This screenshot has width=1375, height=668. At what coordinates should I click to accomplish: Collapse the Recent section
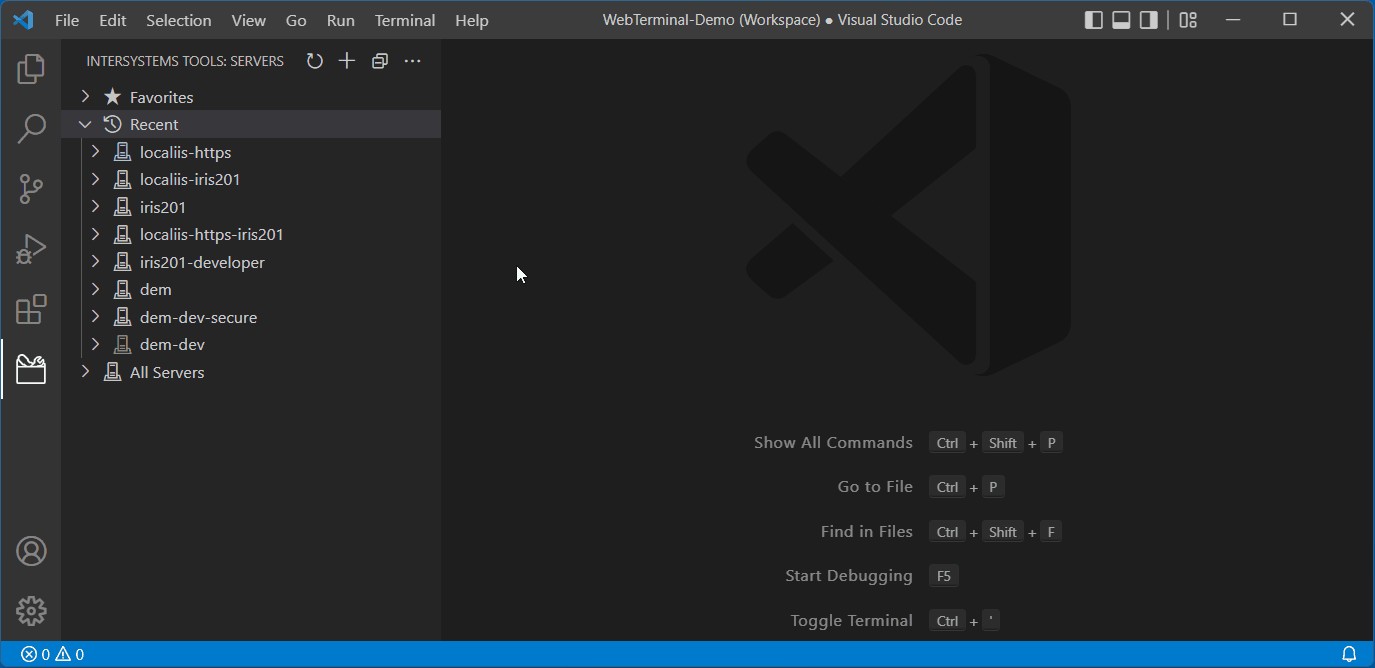pyautogui.click(x=86, y=124)
